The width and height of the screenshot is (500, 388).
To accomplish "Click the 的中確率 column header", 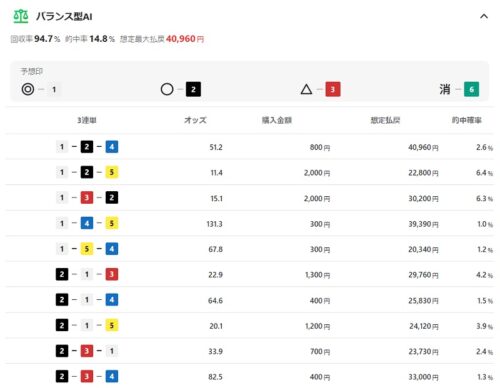I will (467, 120).
